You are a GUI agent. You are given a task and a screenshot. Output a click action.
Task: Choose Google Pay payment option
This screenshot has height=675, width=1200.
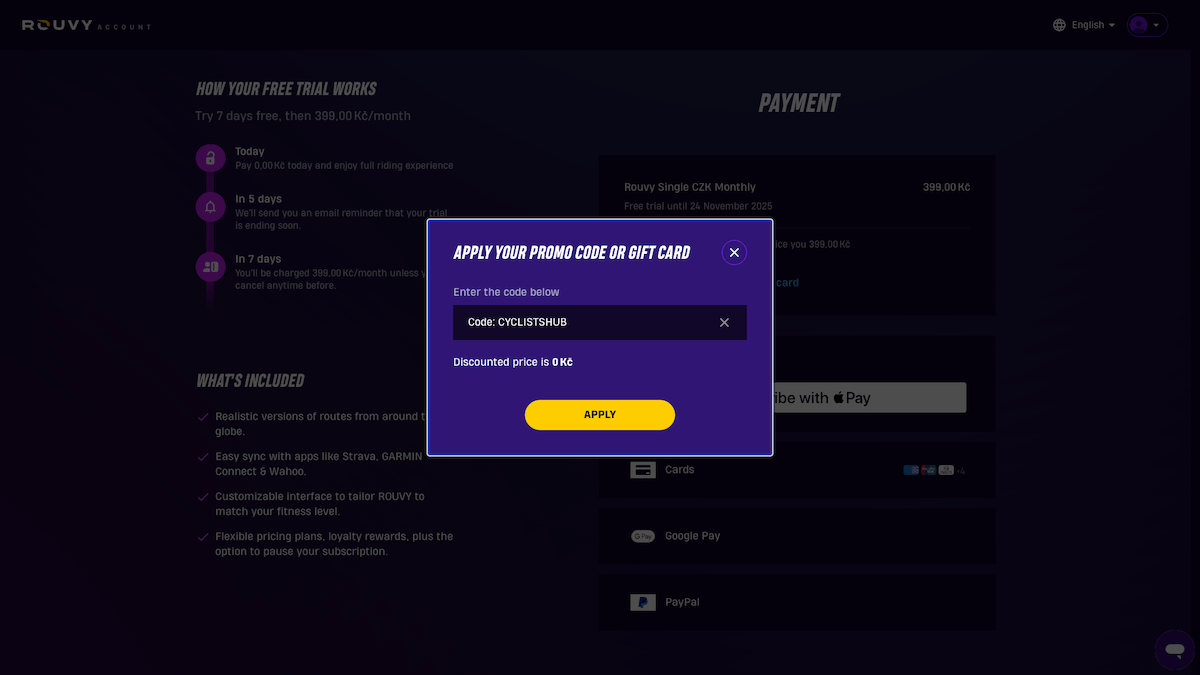[x=796, y=536]
